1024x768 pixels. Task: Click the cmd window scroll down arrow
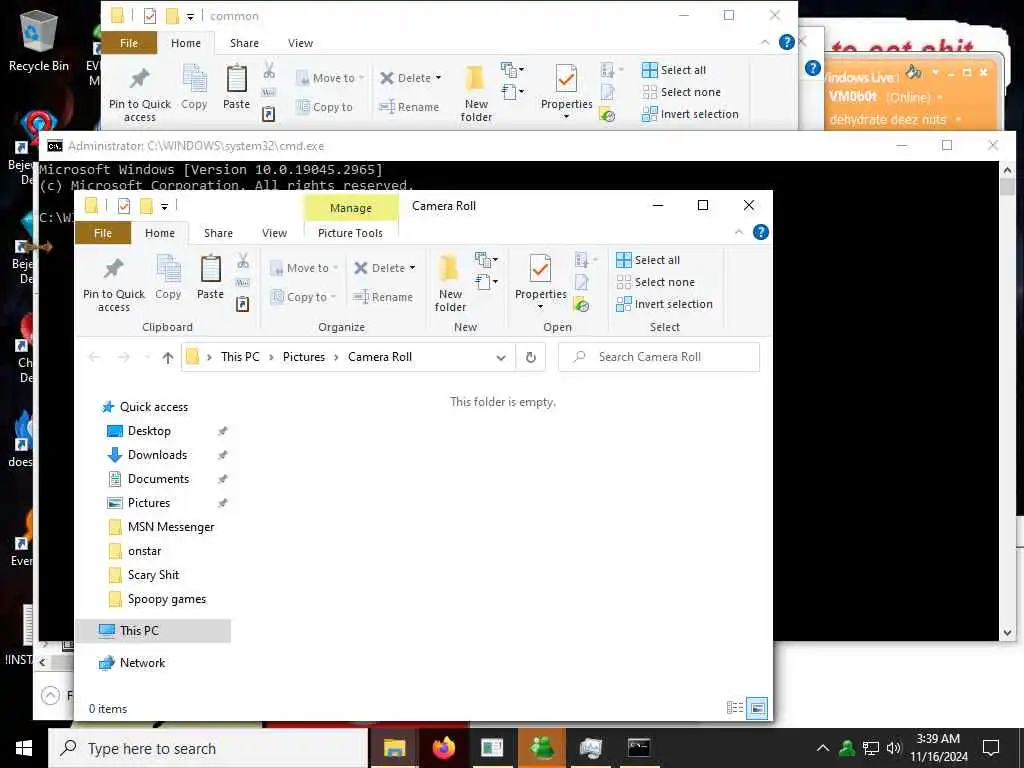coord(1006,632)
